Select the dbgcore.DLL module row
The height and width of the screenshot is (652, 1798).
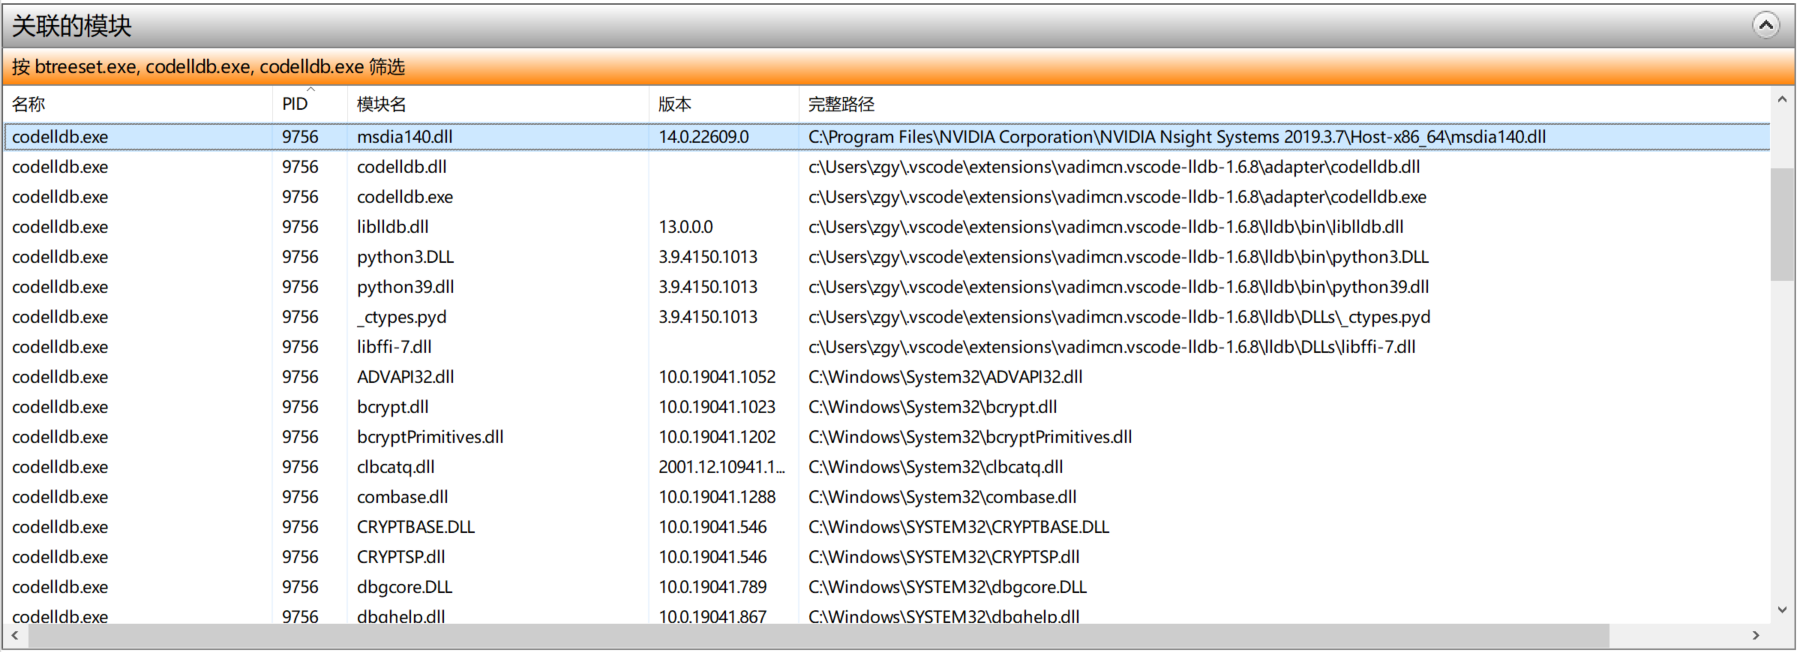click(887, 587)
